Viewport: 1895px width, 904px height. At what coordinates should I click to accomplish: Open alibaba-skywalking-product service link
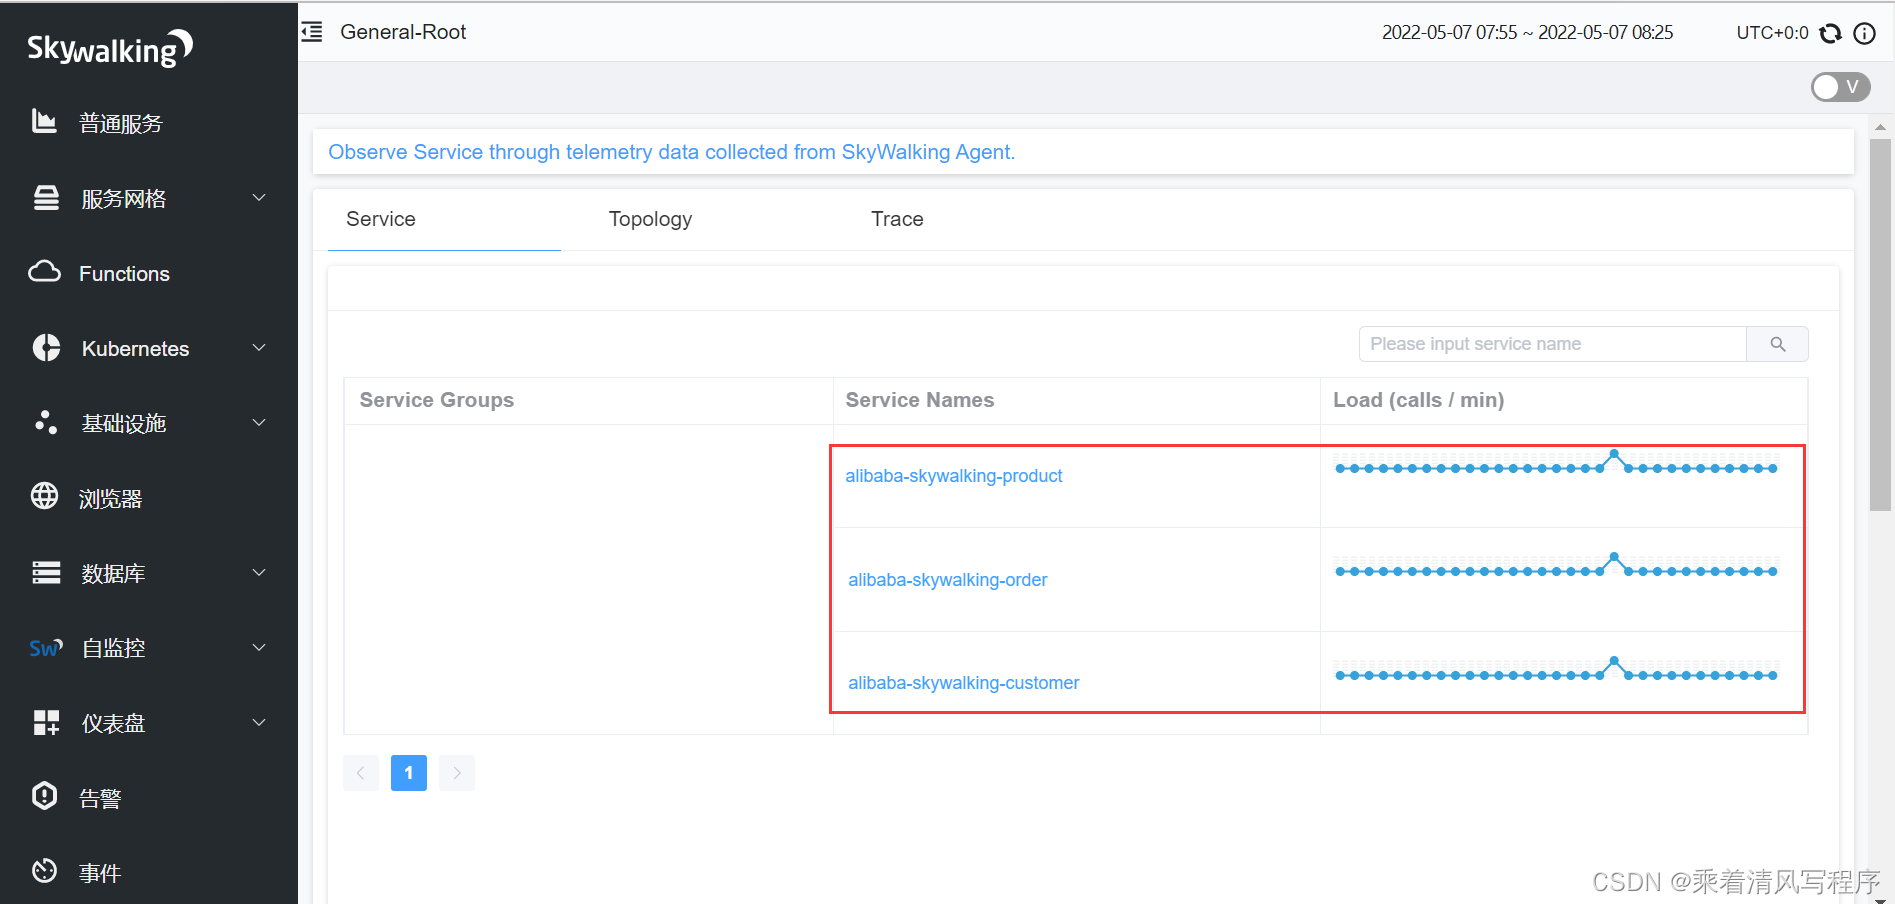[953, 476]
